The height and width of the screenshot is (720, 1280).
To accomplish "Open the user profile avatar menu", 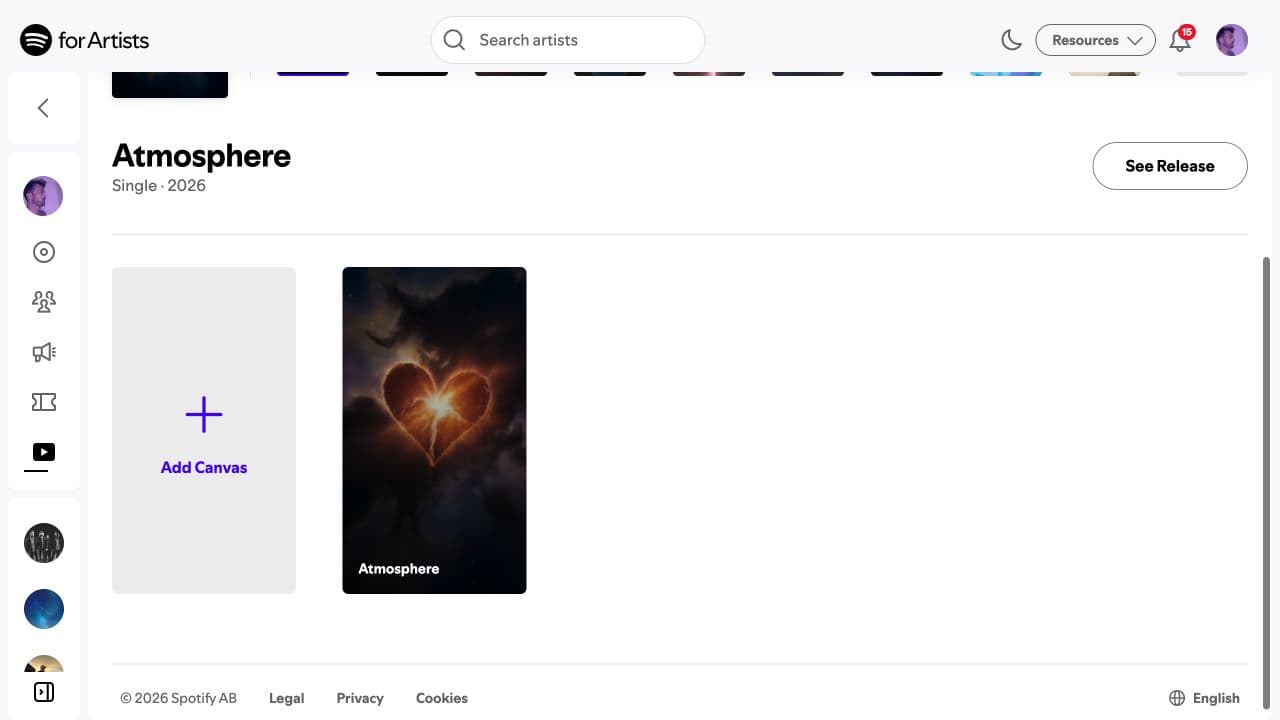I will [x=1232, y=40].
